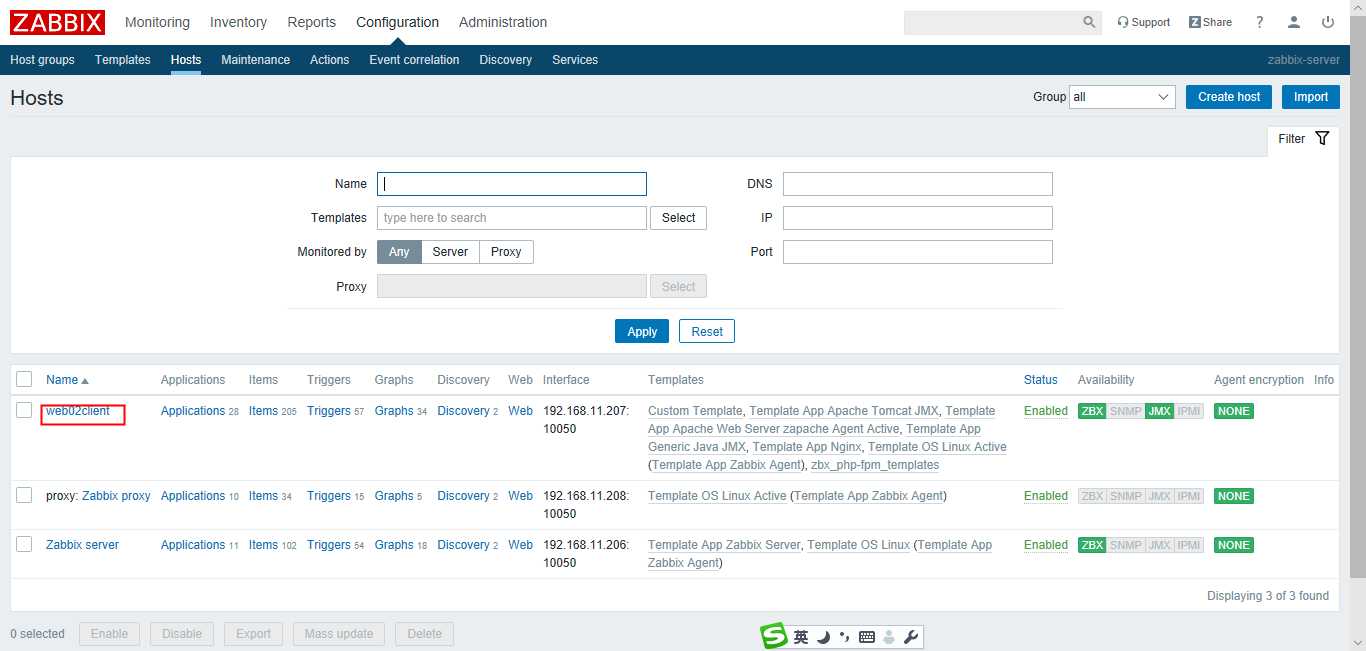Viewport: 1366px width, 651px height.
Task: Click NONE encryption badge for Zabbix proxy
Action: pos(1233,496)
